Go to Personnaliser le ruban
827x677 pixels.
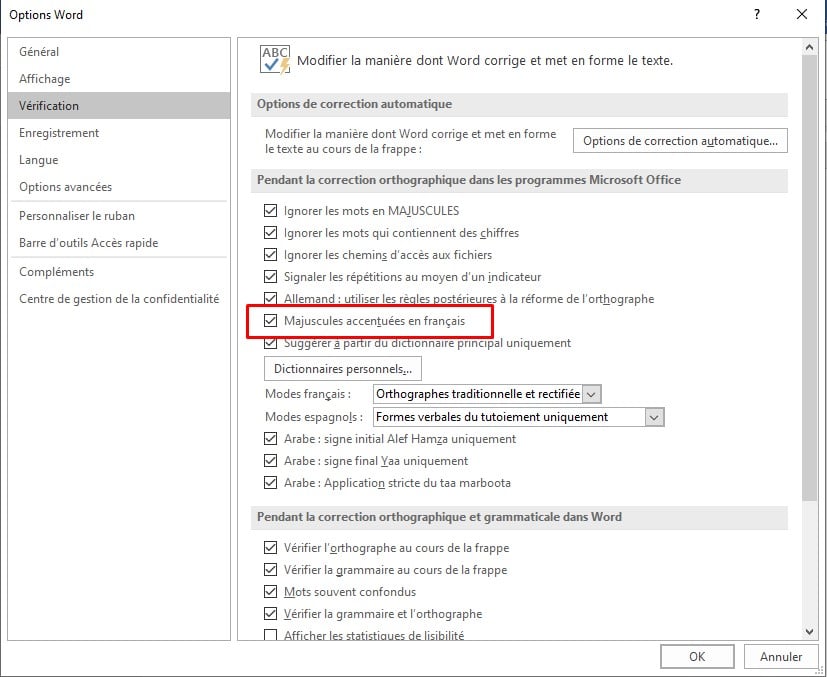(x=77, y=216)
